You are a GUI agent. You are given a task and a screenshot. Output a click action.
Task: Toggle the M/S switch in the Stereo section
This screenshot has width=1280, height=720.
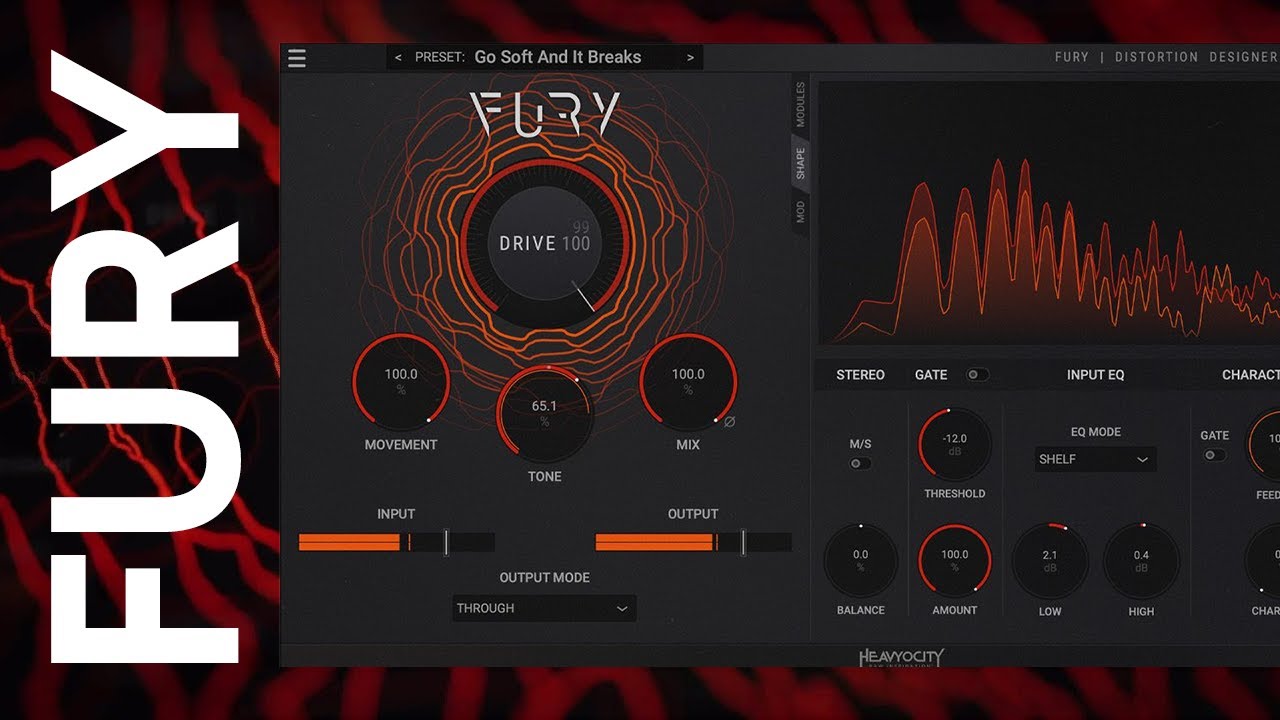860,464
